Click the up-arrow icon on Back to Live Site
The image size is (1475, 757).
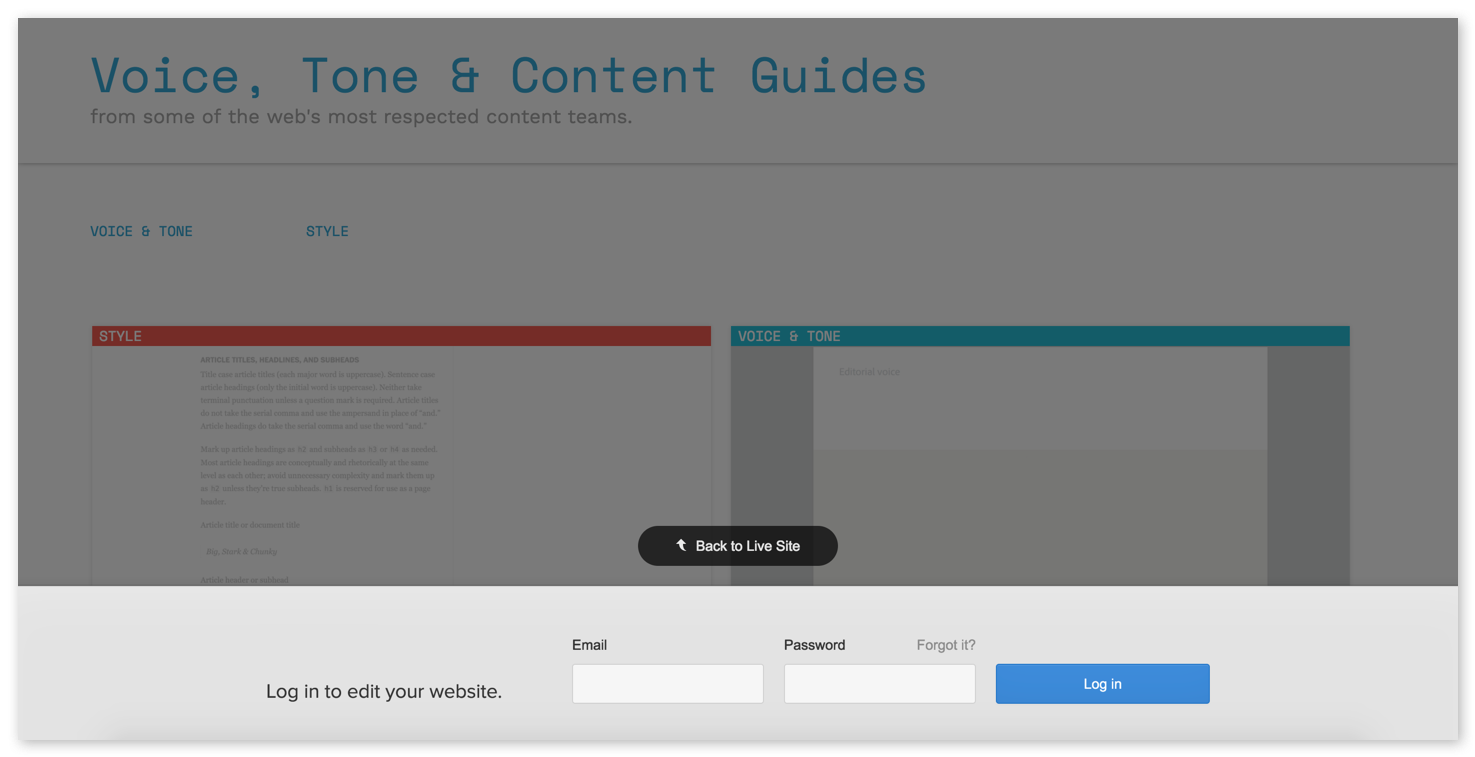pyautogui.click(x=682, y=545)
